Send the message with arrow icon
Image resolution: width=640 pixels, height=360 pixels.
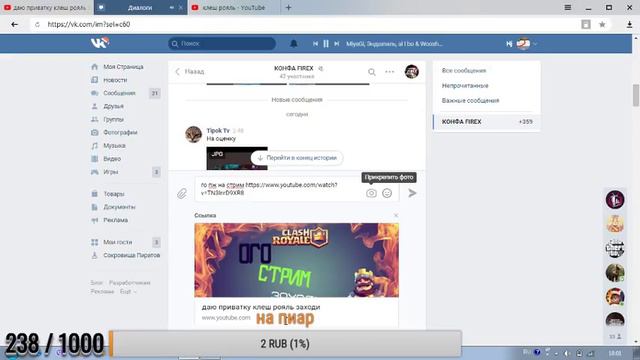[x=412, y=193]
